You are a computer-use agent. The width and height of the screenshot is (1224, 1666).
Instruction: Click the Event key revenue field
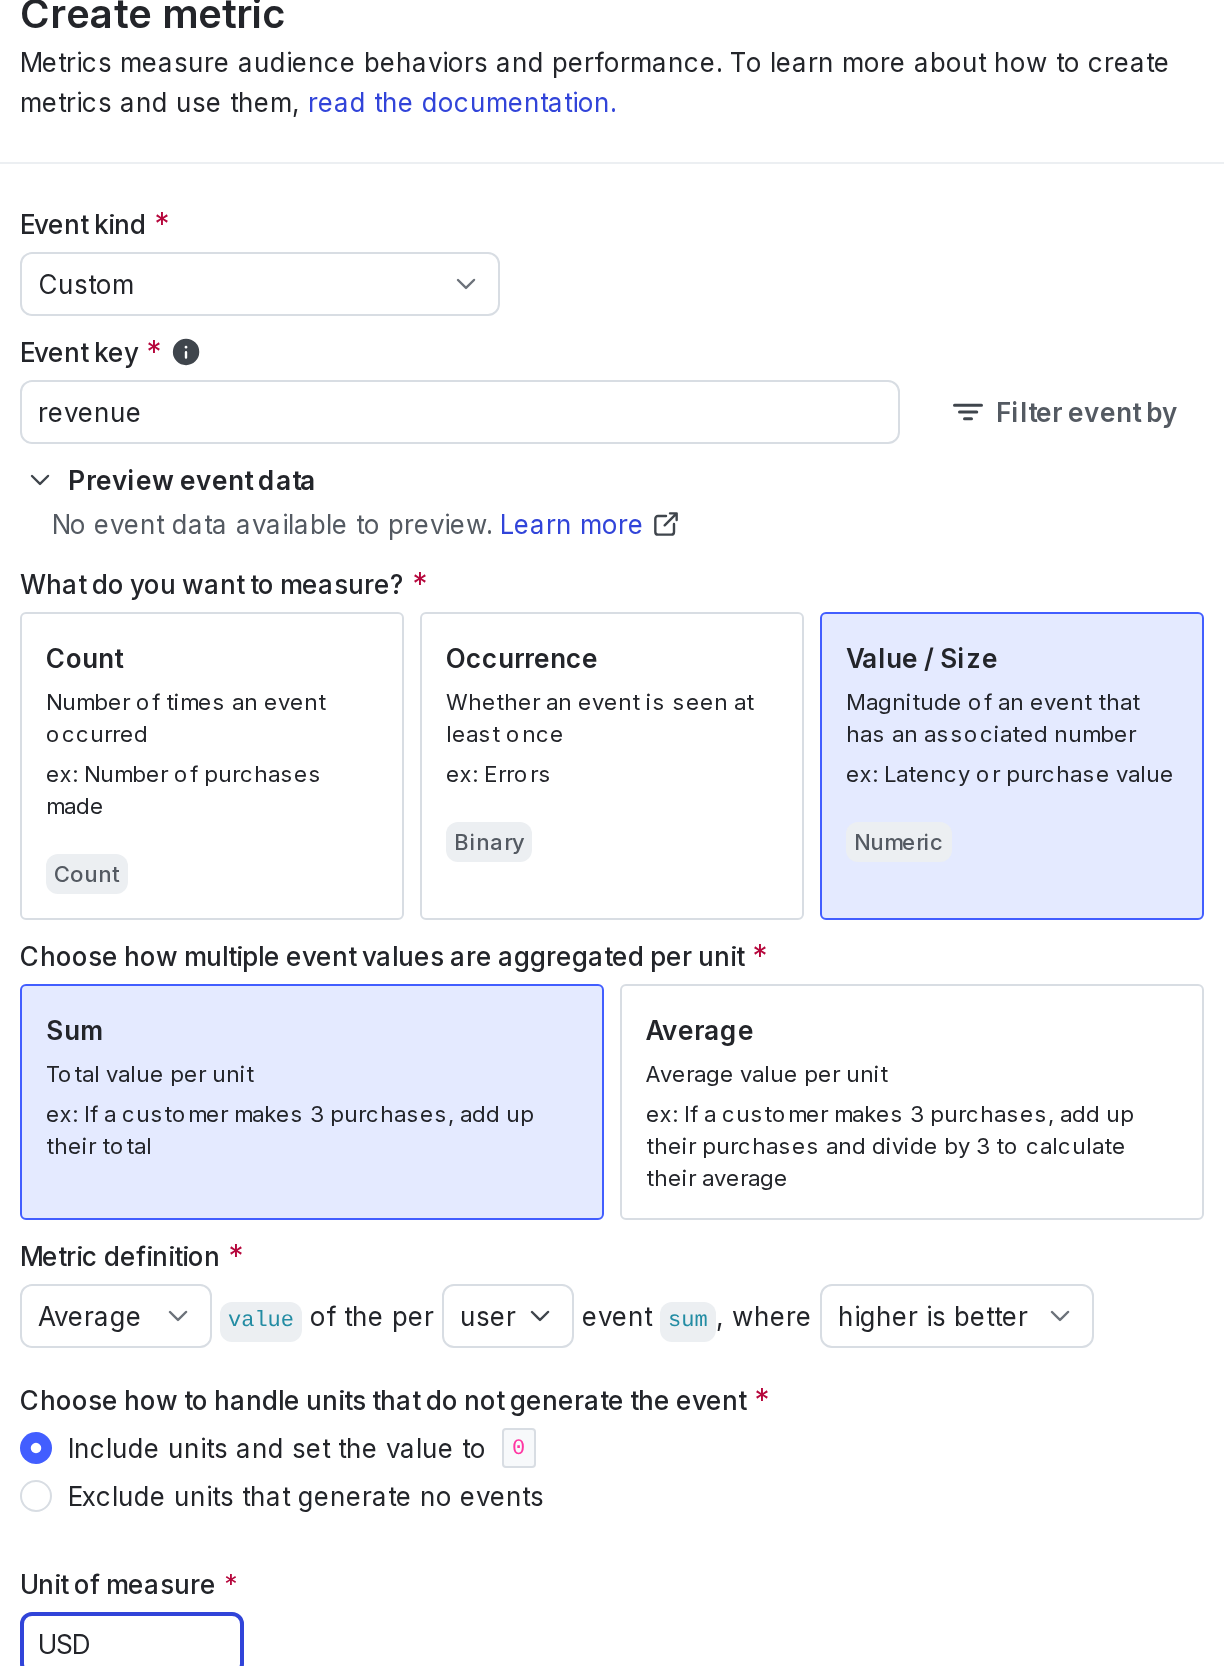tap(460, 412)
